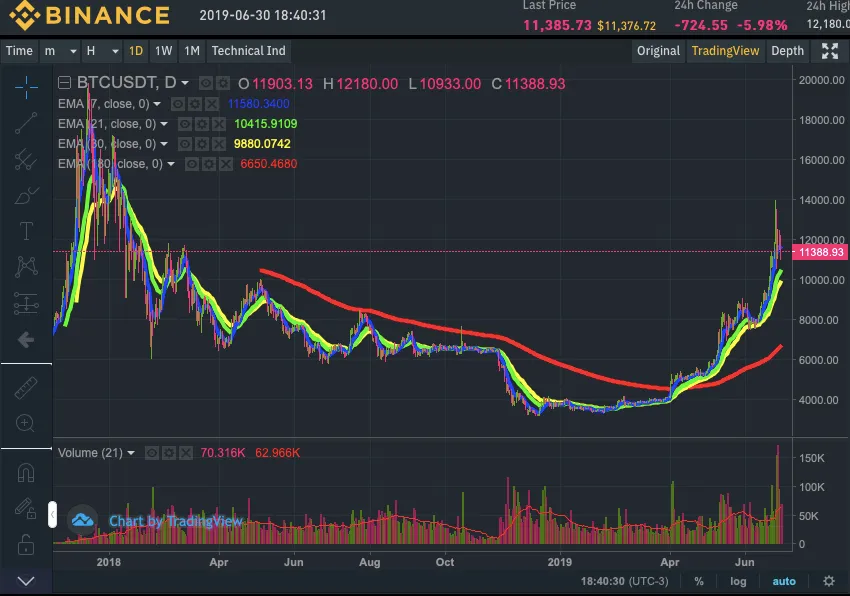
Task: Open settings for EMA 180 indicator
Action: (209, 164)
